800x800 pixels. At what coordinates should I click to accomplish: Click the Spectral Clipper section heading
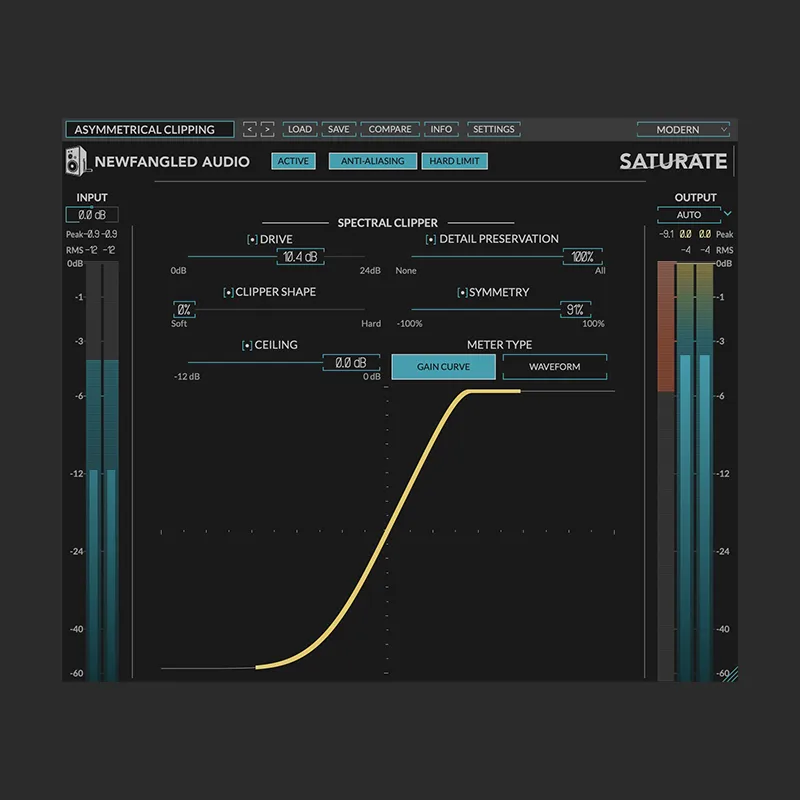tap(388, 223)
